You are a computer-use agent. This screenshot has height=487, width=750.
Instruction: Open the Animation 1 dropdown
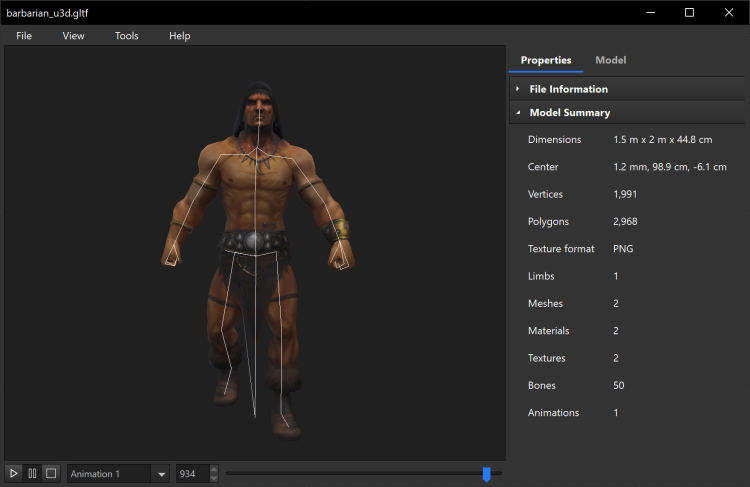[x=161, y=474]
